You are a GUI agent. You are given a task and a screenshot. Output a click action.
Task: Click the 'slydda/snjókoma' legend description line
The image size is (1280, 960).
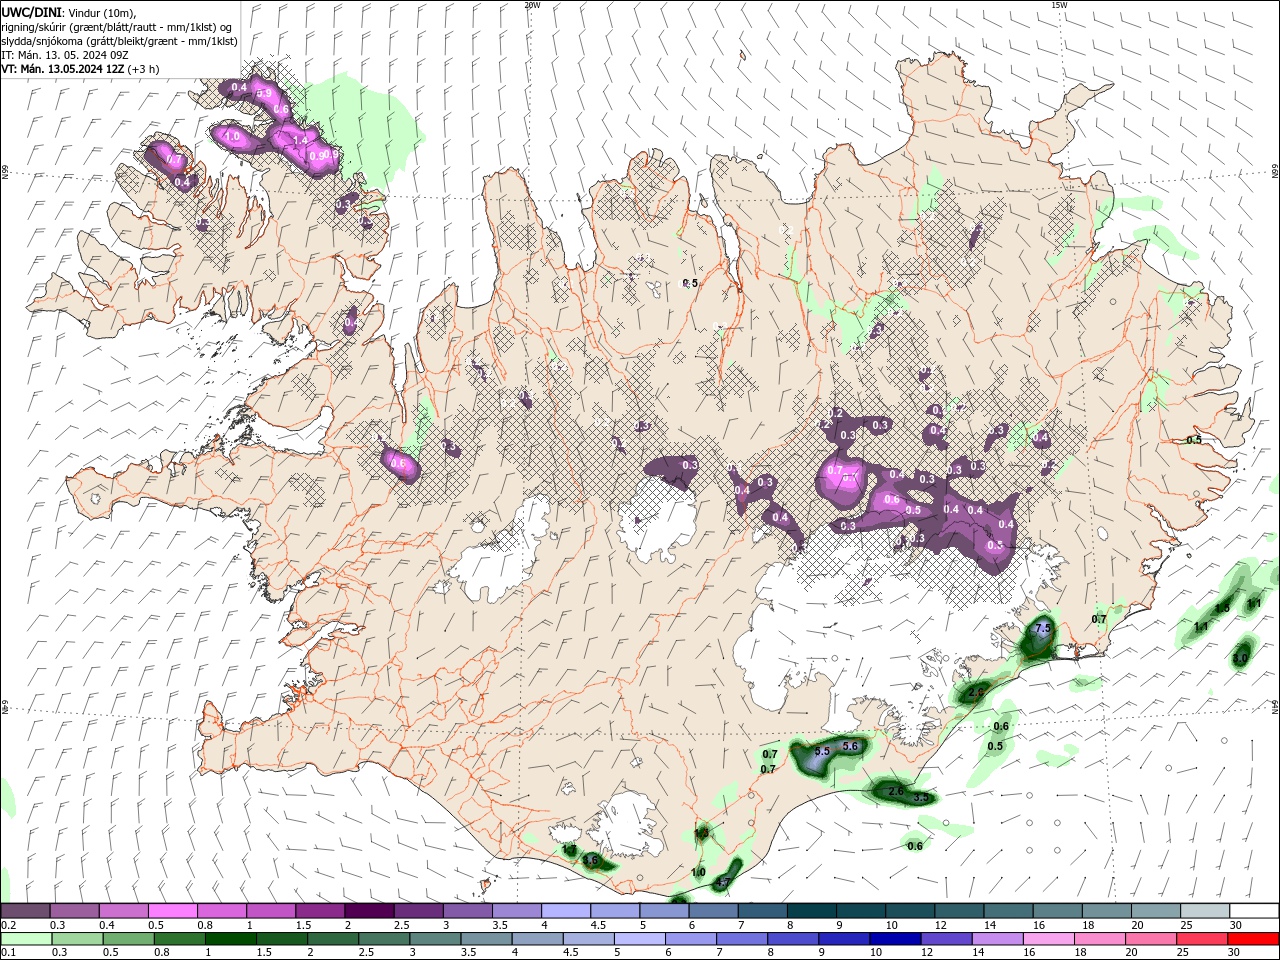point(119,40)
